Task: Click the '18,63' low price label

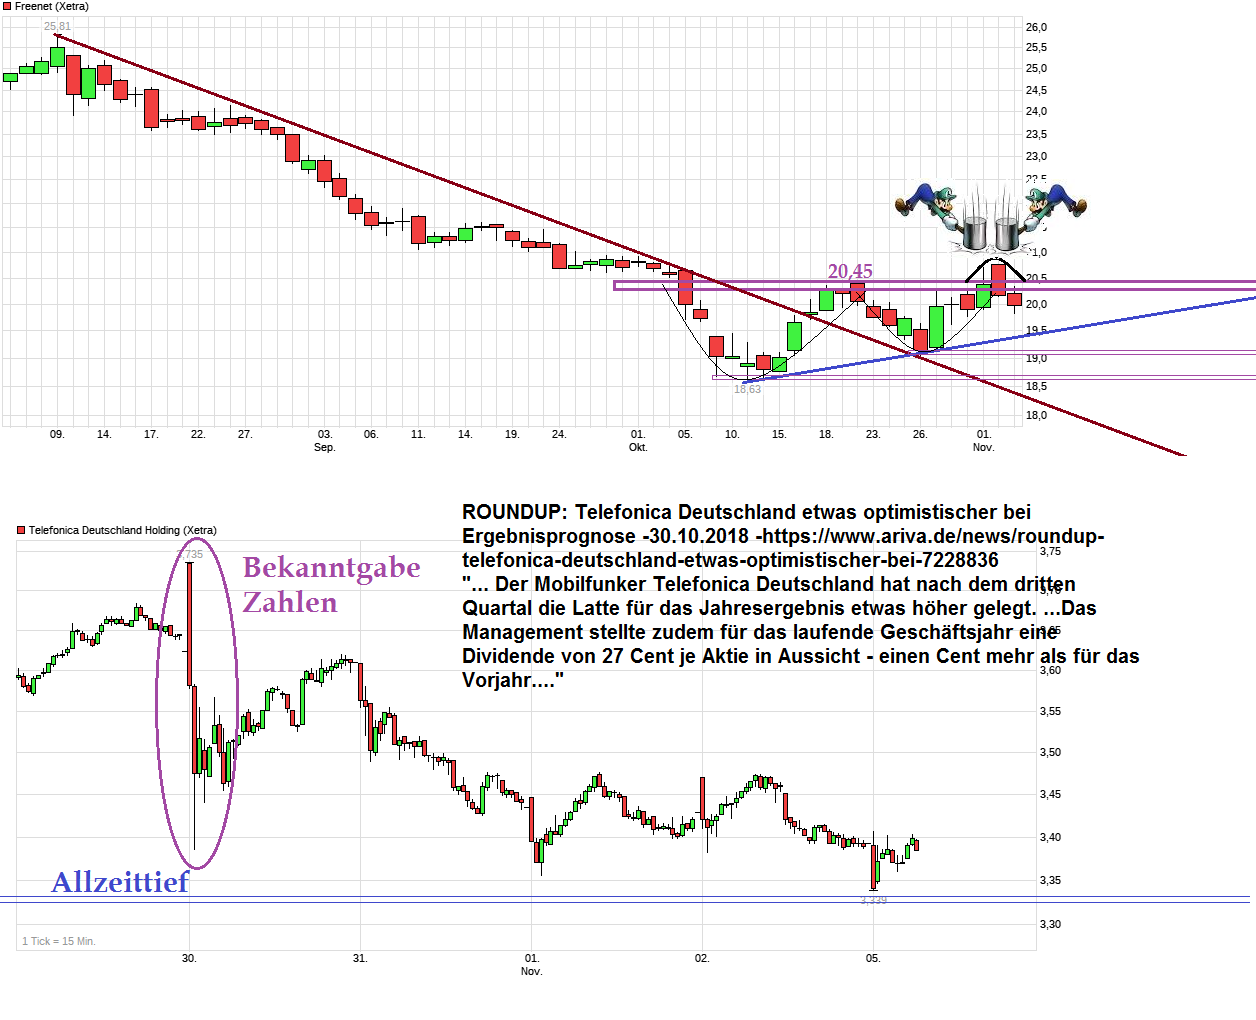Action: 747,389
